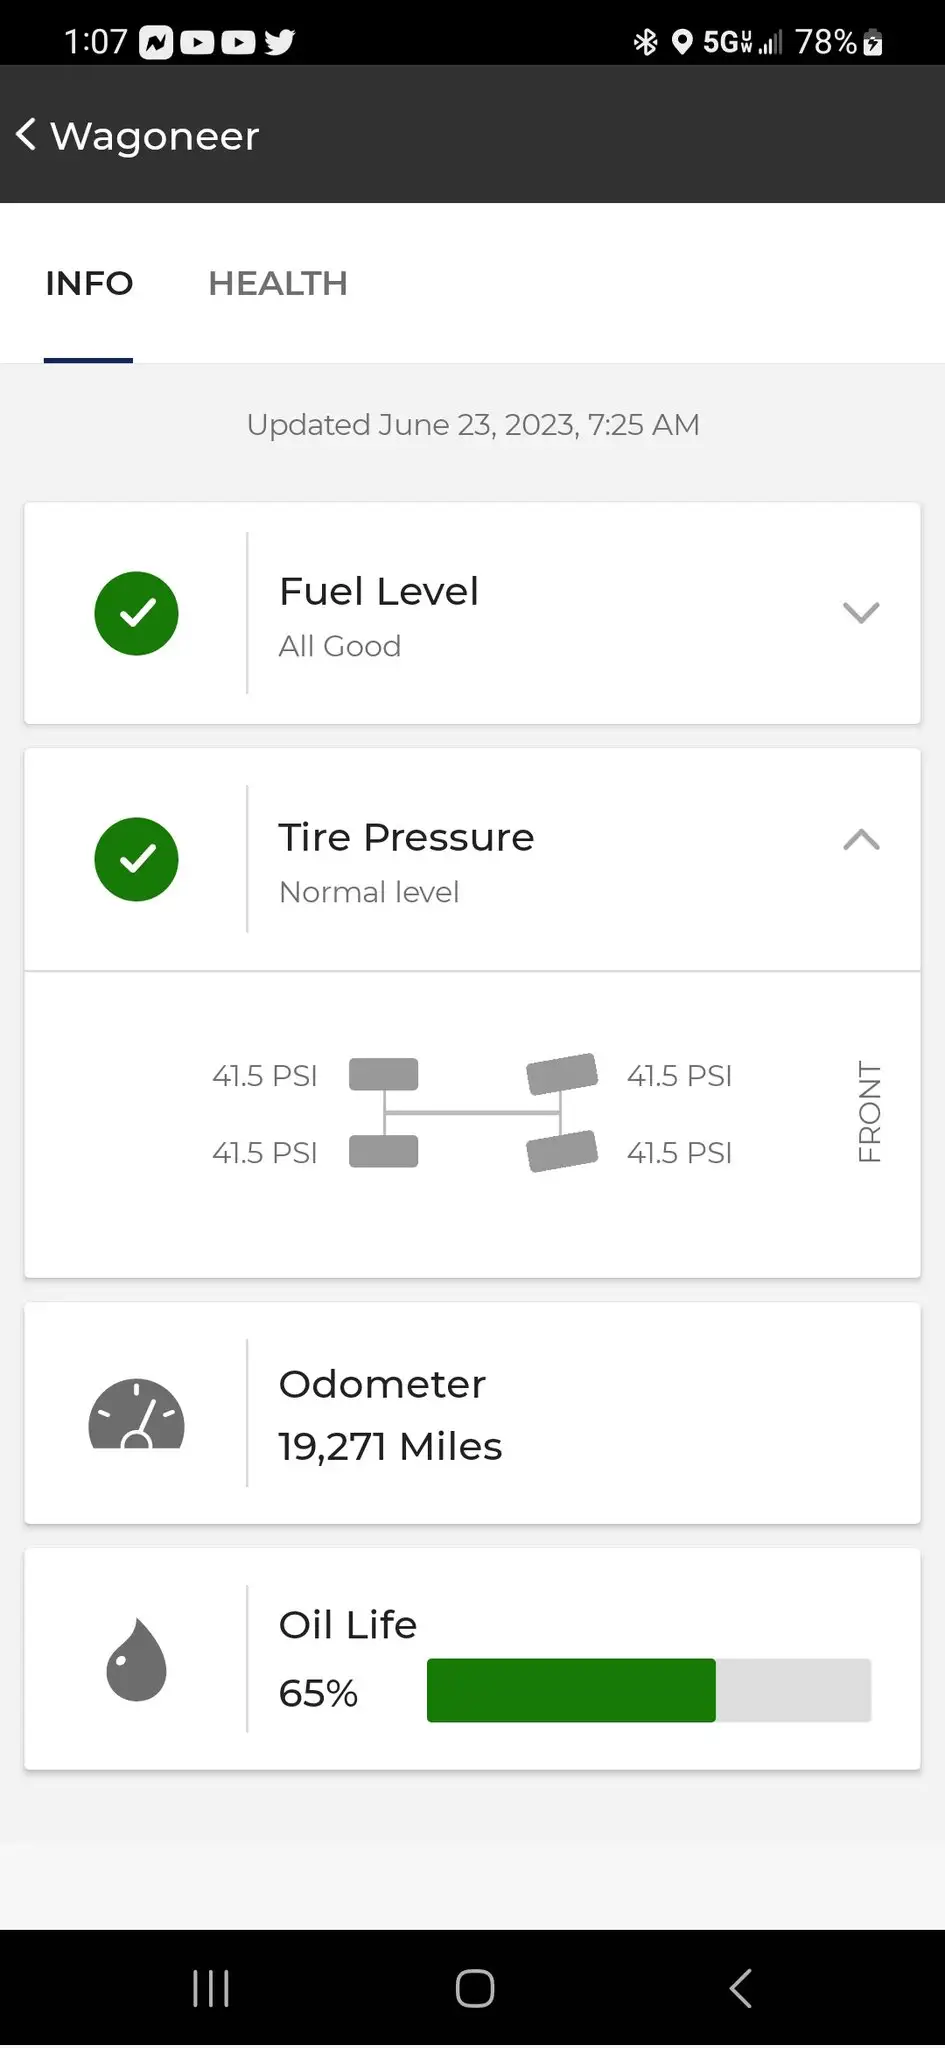Select the INFO tab

[89, 284]
